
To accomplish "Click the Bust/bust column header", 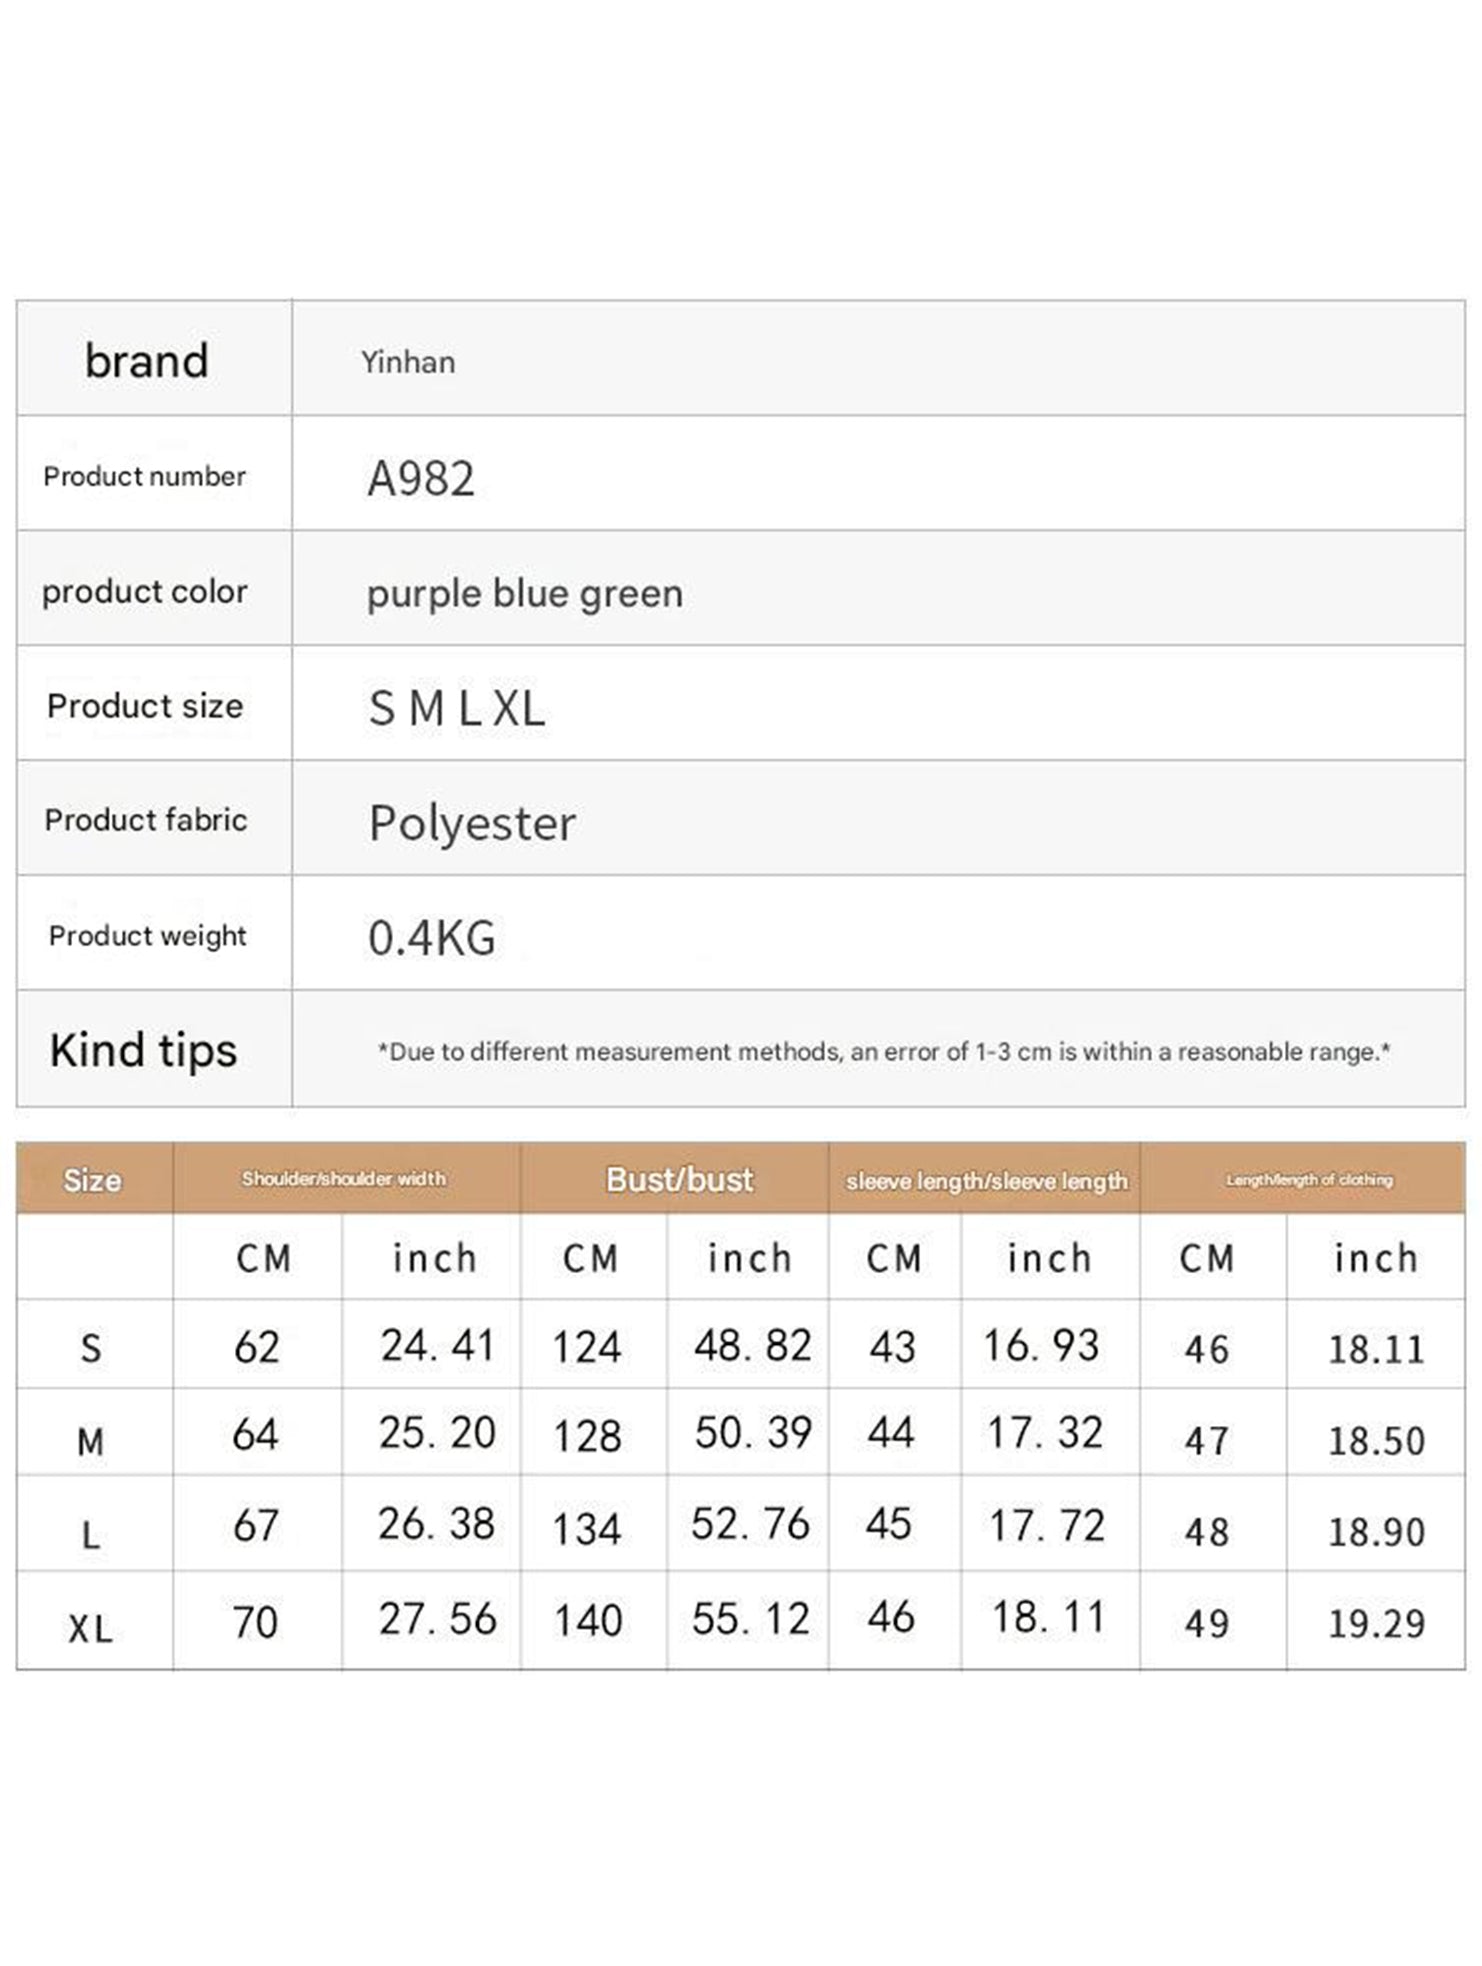I will [679, 1180].
